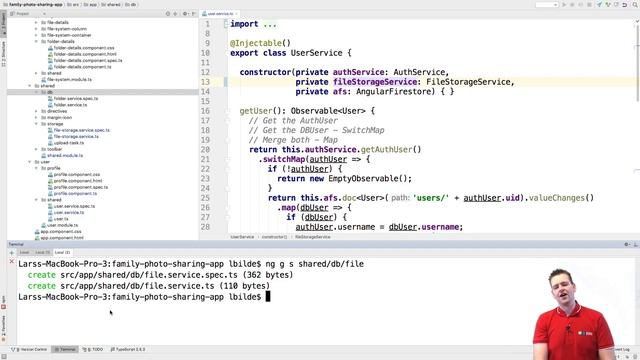The width and height of the screenshot is (640, 360).
Task: Expand the margin-icon folder
Action: tap(36, 118)
